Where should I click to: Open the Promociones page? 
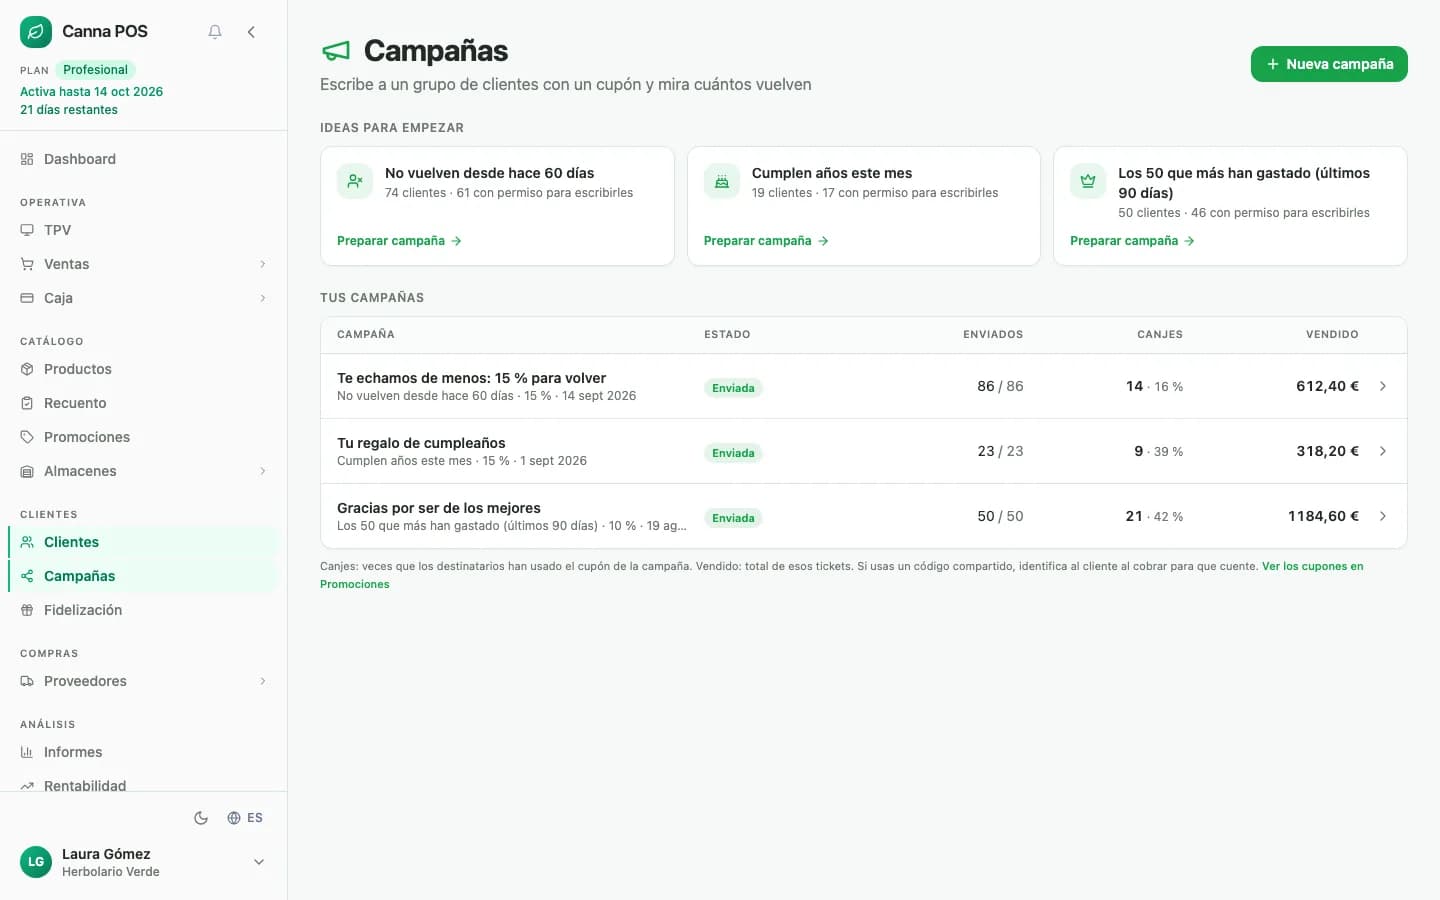[143, 437]
